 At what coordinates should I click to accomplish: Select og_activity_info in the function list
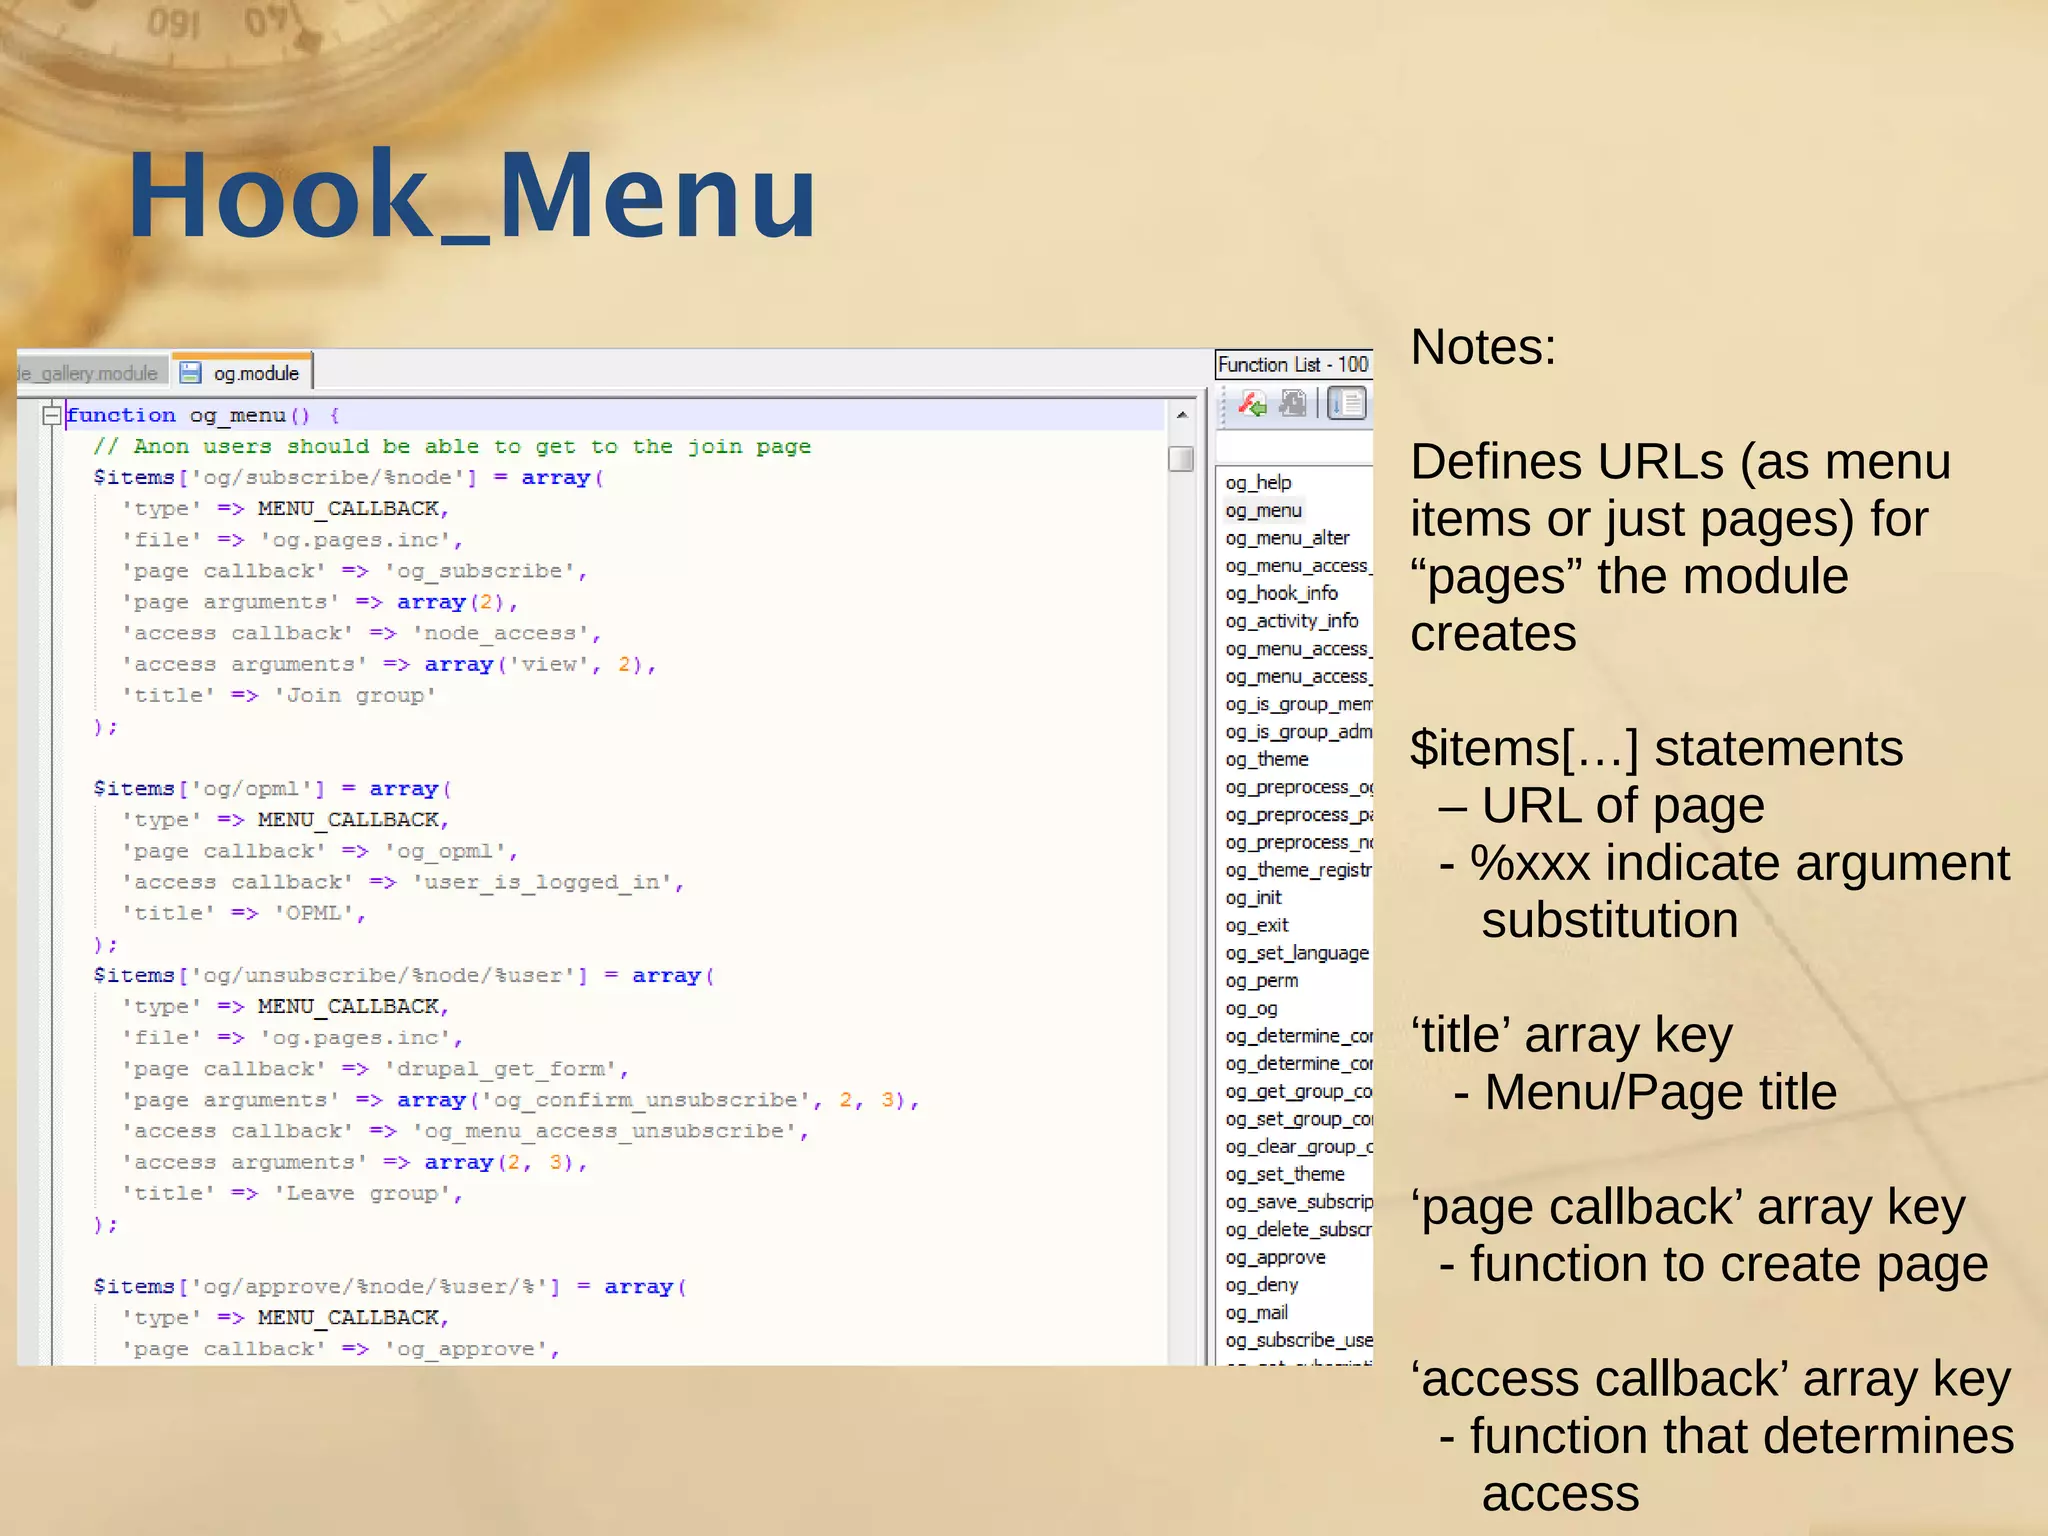[1291, 621]
